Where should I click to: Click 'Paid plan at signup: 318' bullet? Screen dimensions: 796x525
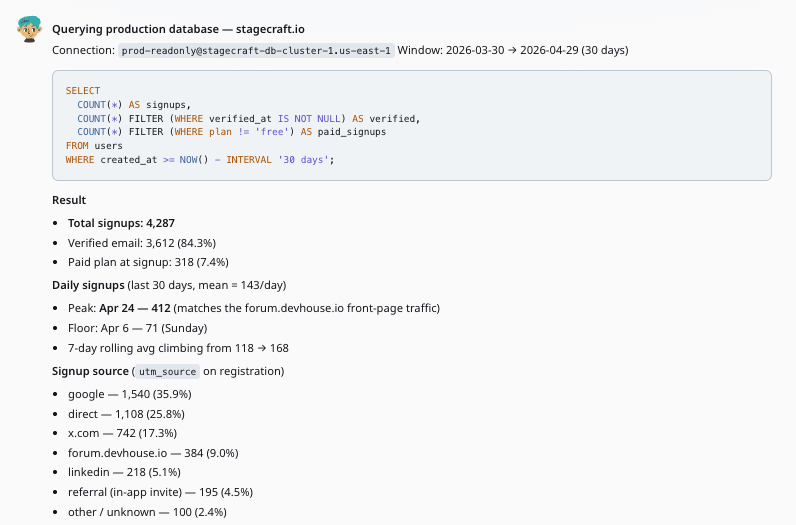[x=148, y=262]
